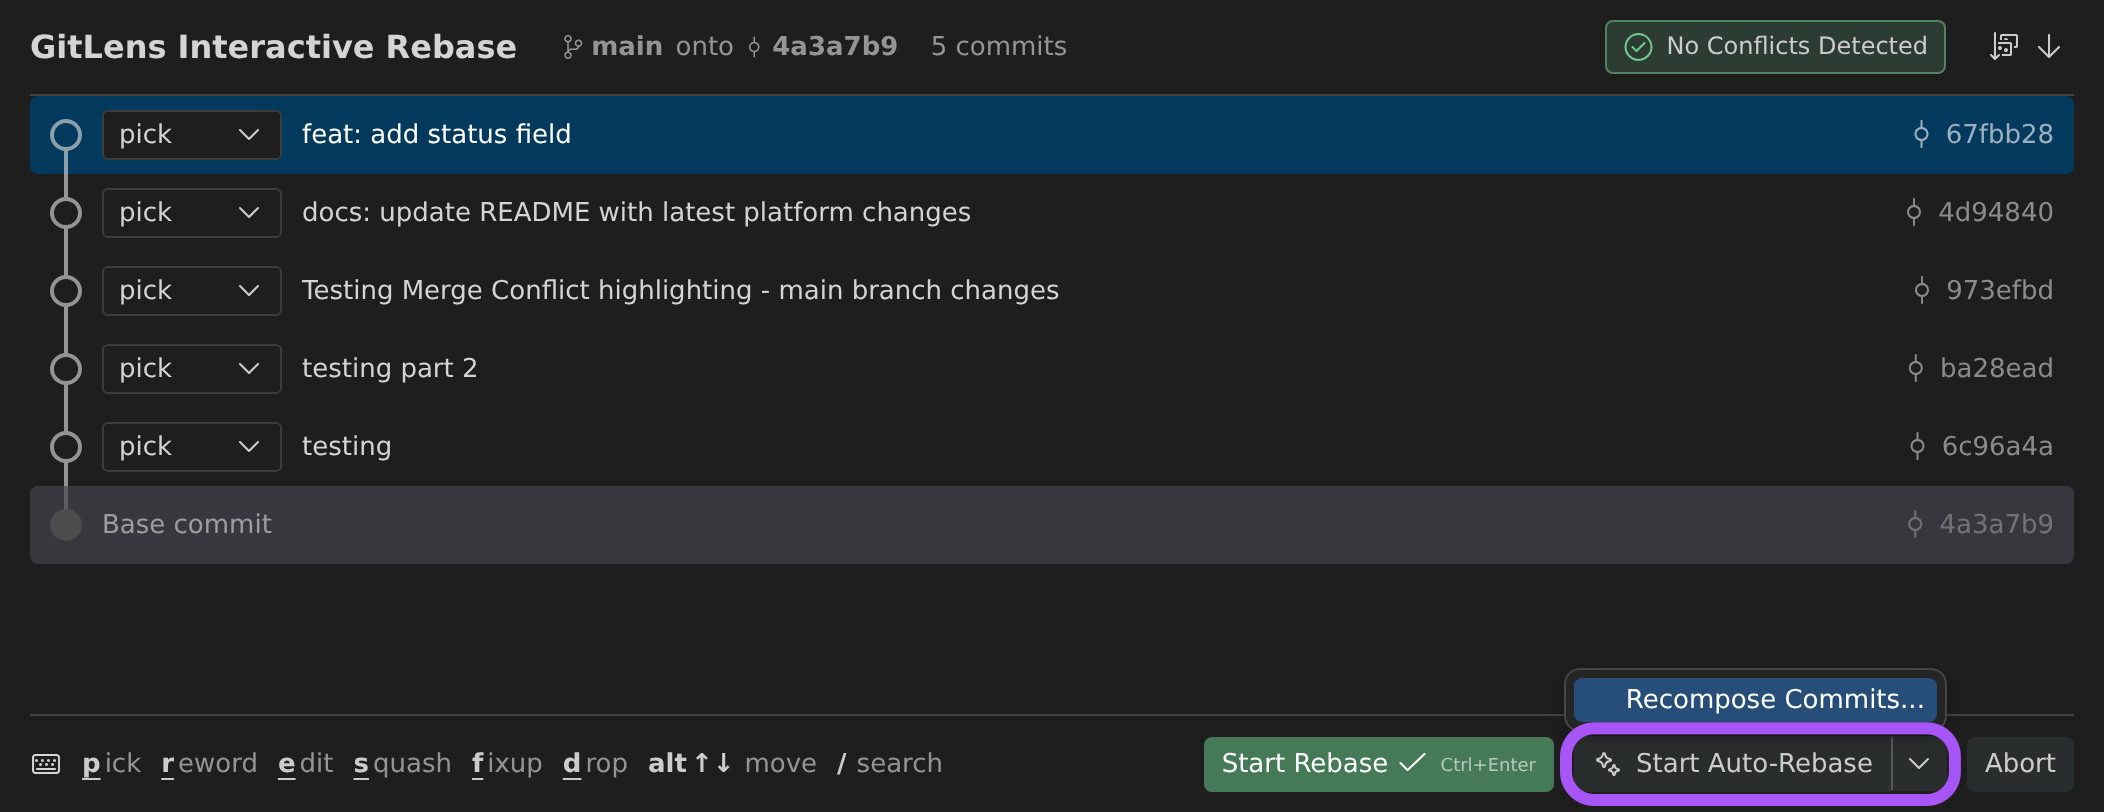Click commit SHA icon next to 4a3a7b9 base row
This screenshot has width=2104, height=812.
click(1915, 524)
